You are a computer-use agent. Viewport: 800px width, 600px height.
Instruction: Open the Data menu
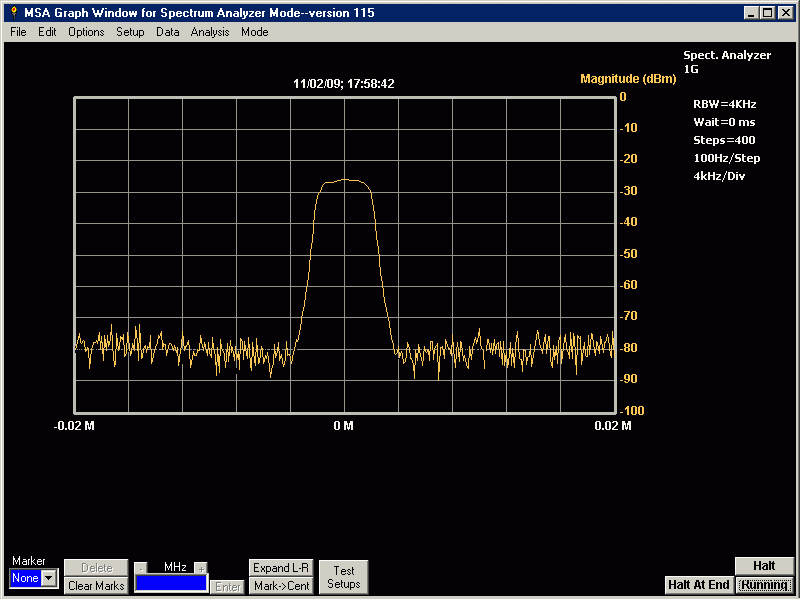point(167,32)
